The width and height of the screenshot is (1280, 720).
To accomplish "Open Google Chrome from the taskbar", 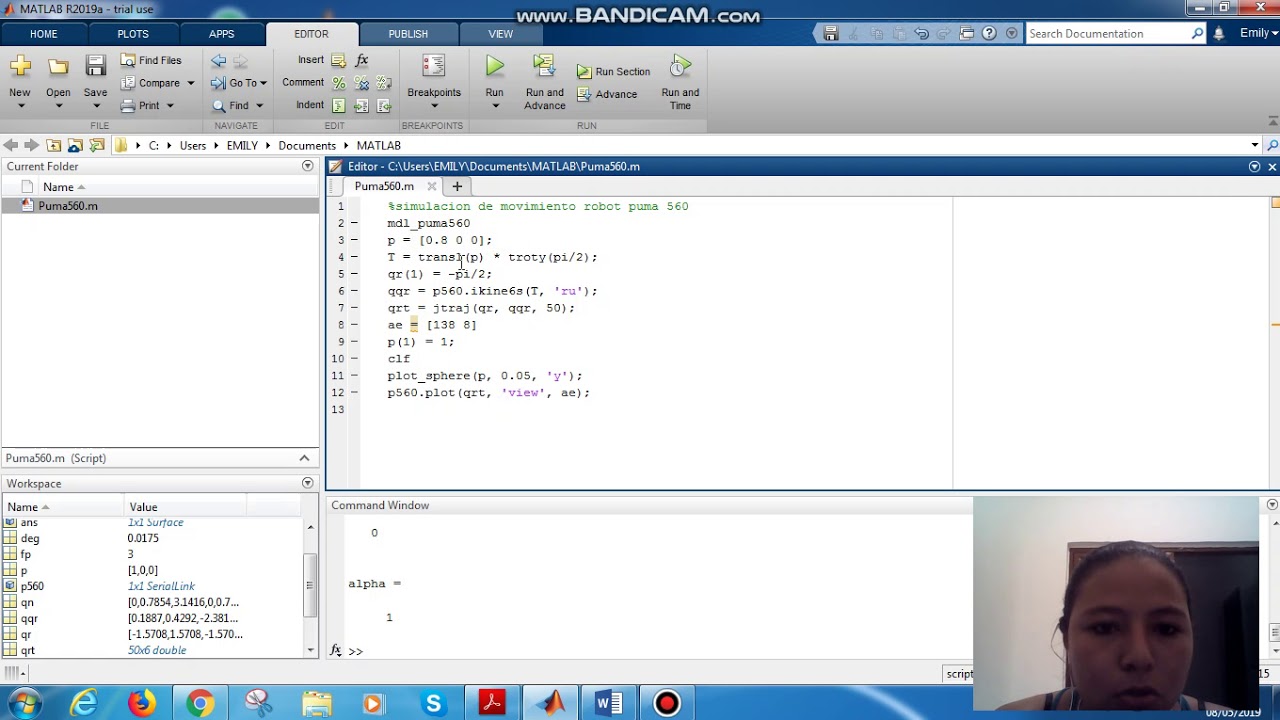I will (x=200, y=704).
